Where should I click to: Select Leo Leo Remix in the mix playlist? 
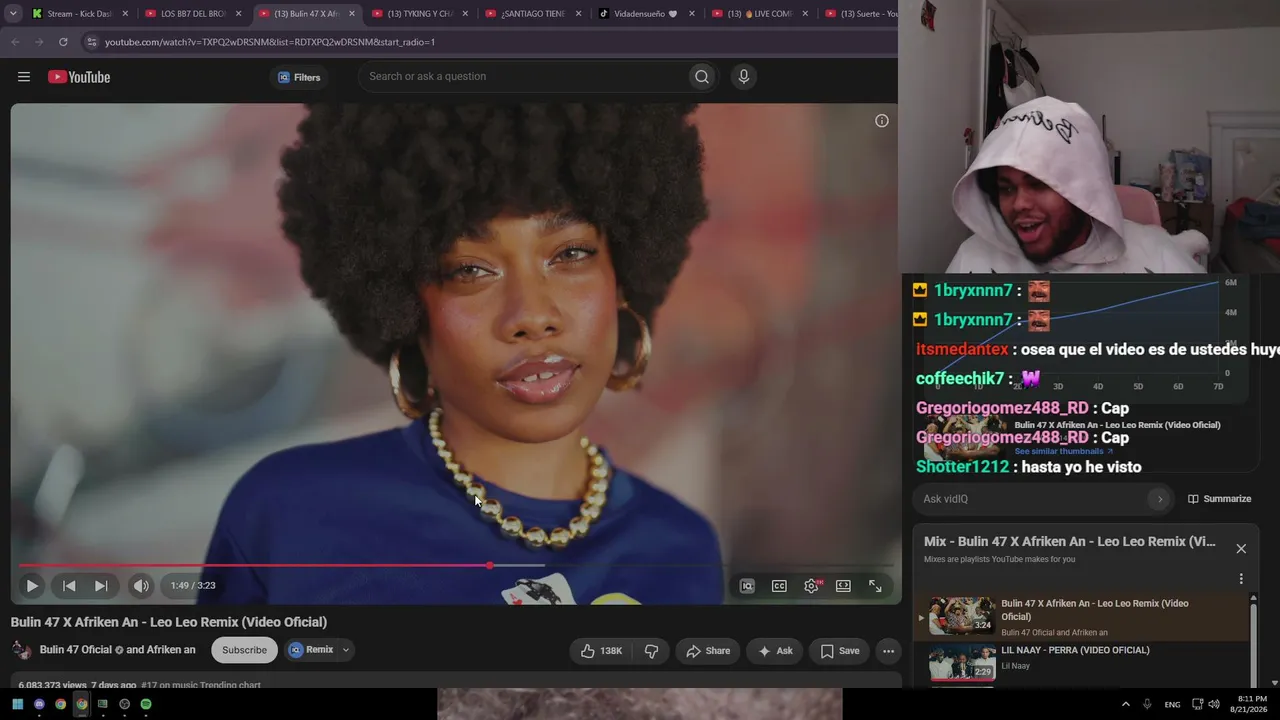coord(1083,617)
